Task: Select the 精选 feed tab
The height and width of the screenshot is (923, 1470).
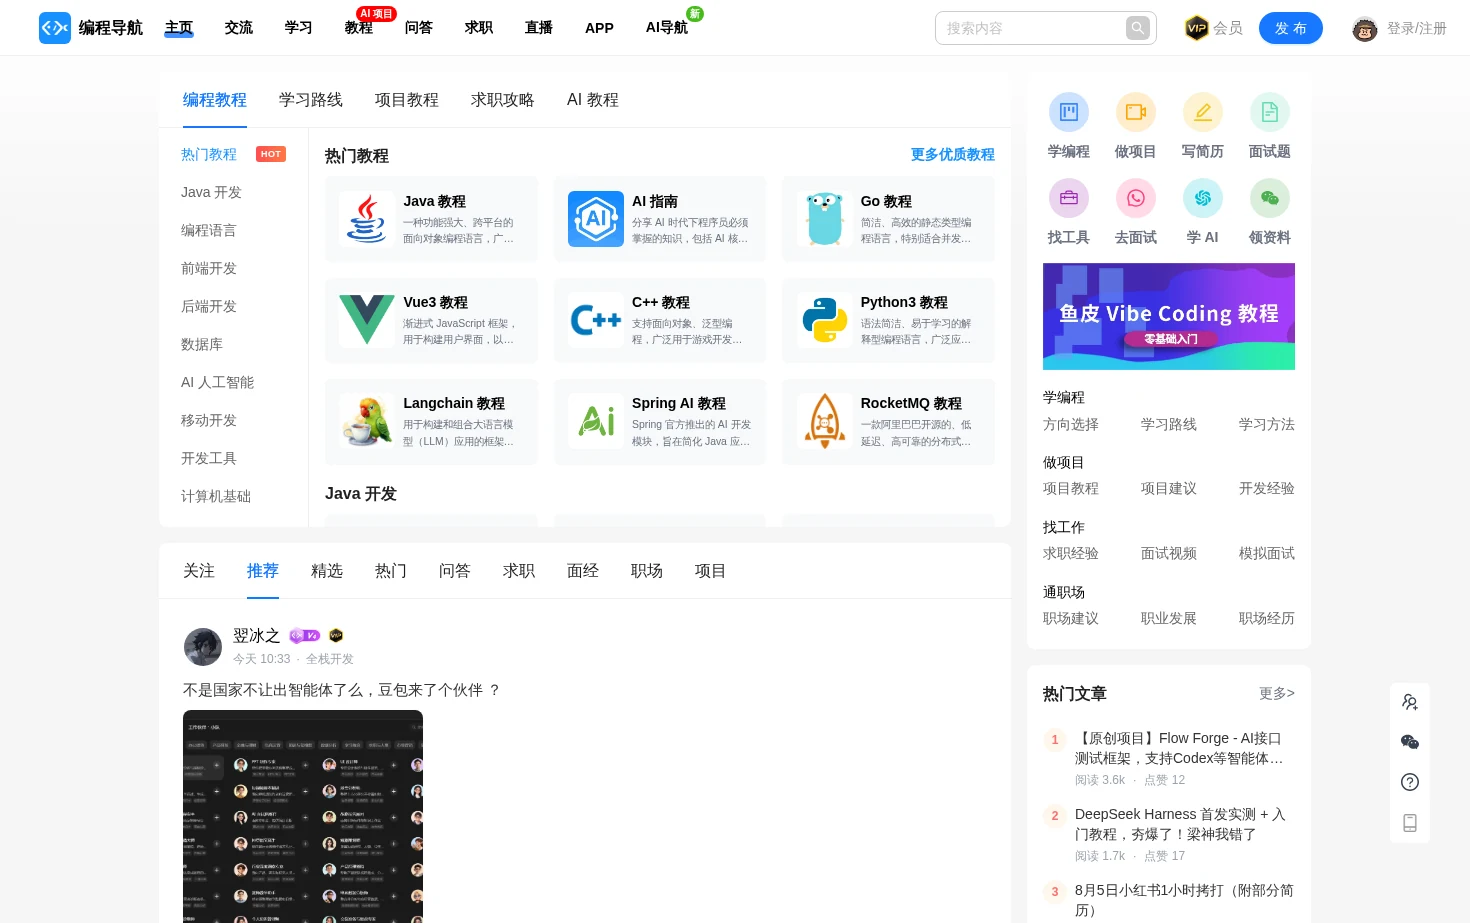Action: tap(327, 571)
